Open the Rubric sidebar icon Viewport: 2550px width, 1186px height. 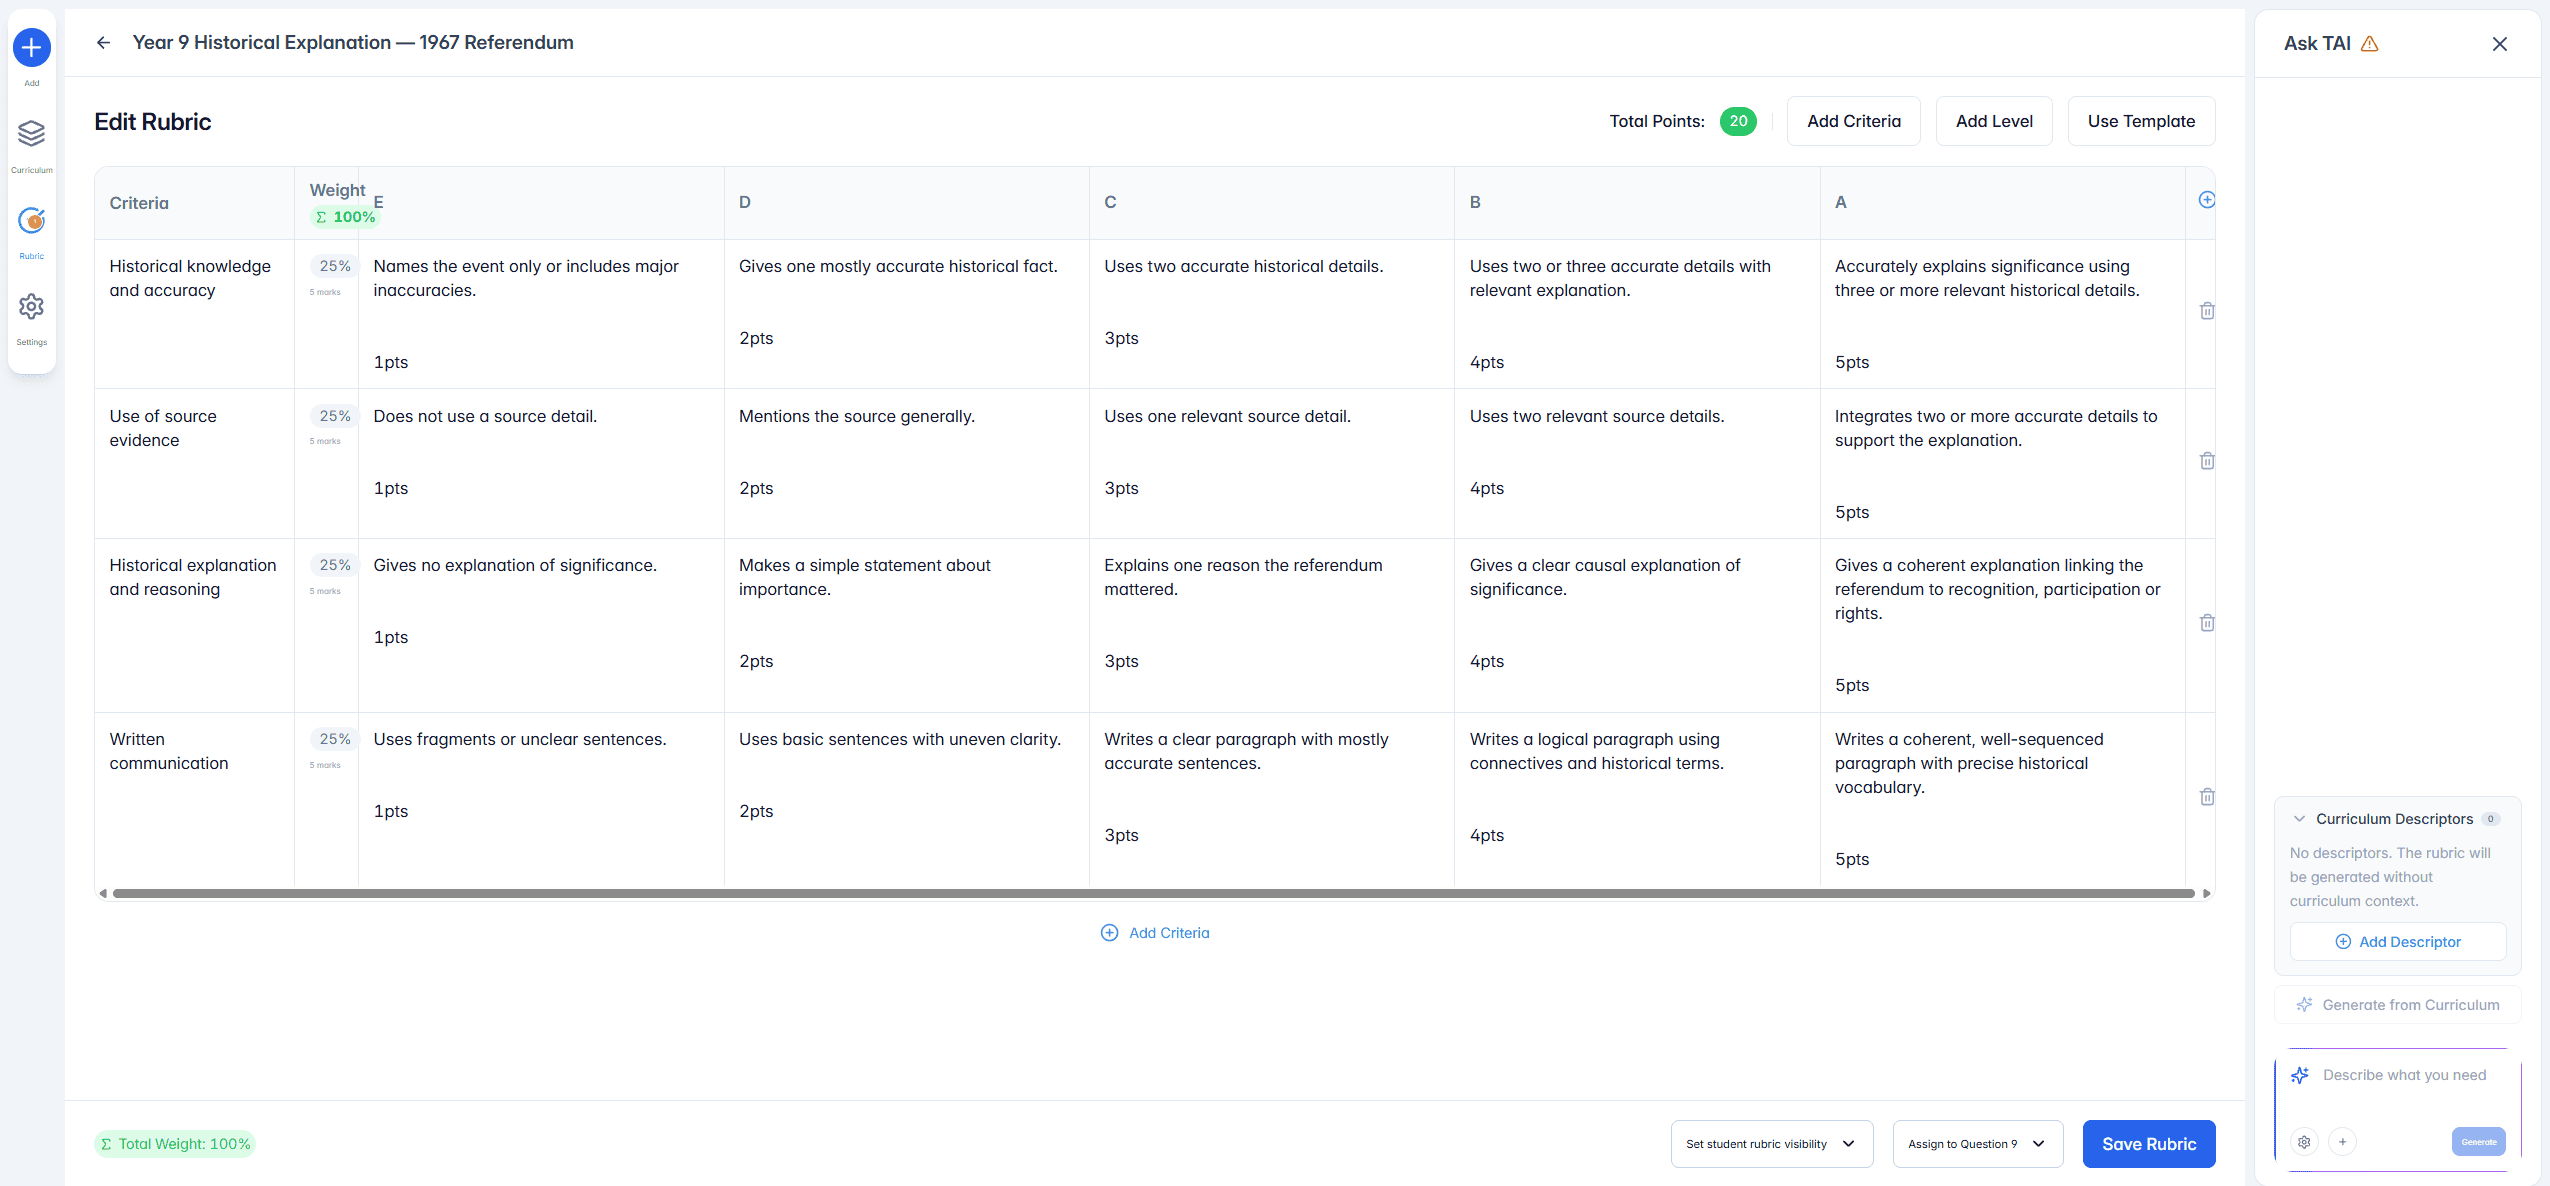tap(32, 220)
